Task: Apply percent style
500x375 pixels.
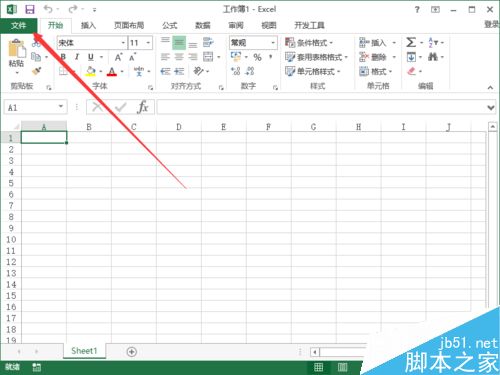Action: point(257,57)
